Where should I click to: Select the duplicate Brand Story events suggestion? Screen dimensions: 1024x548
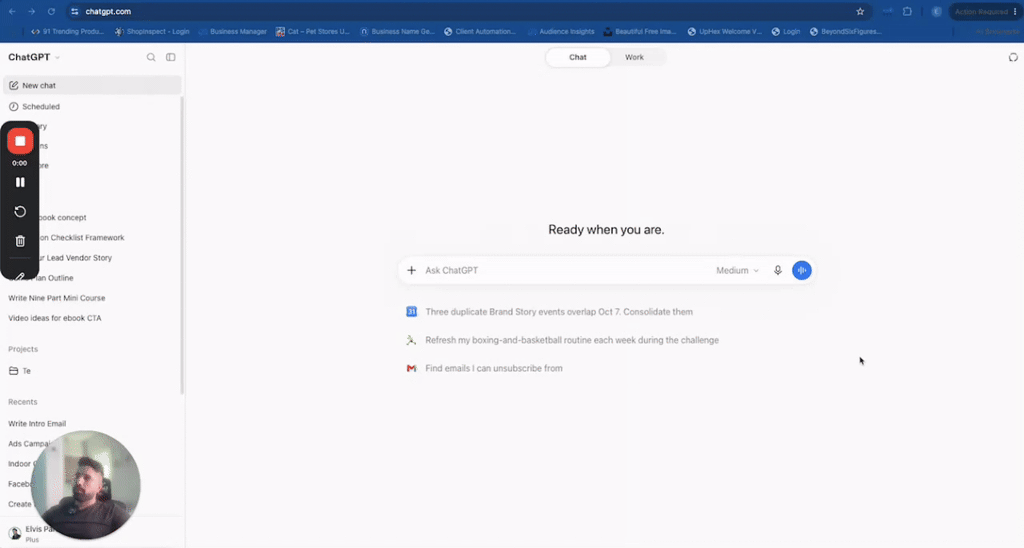559,312
